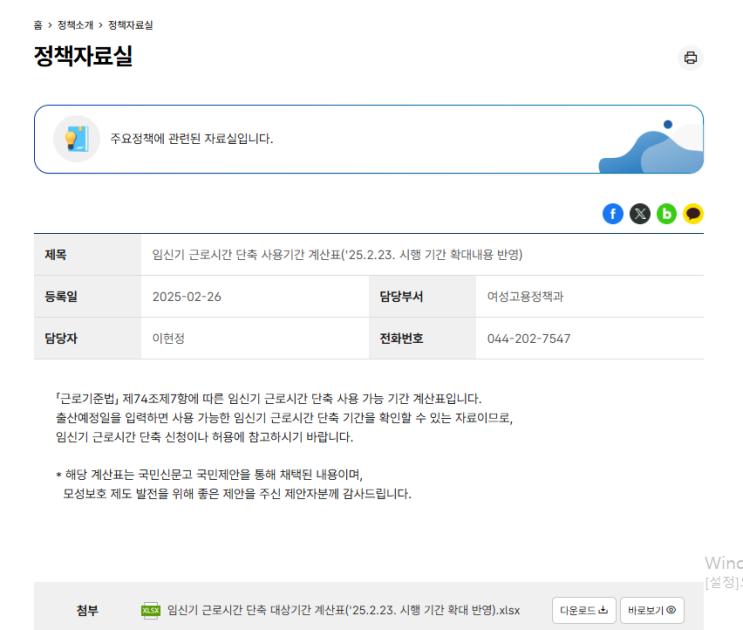Click the line starting 모성보호 제도 발전을 위해
The height and width of the screenshot is (630, 743).
coord(237,494)
